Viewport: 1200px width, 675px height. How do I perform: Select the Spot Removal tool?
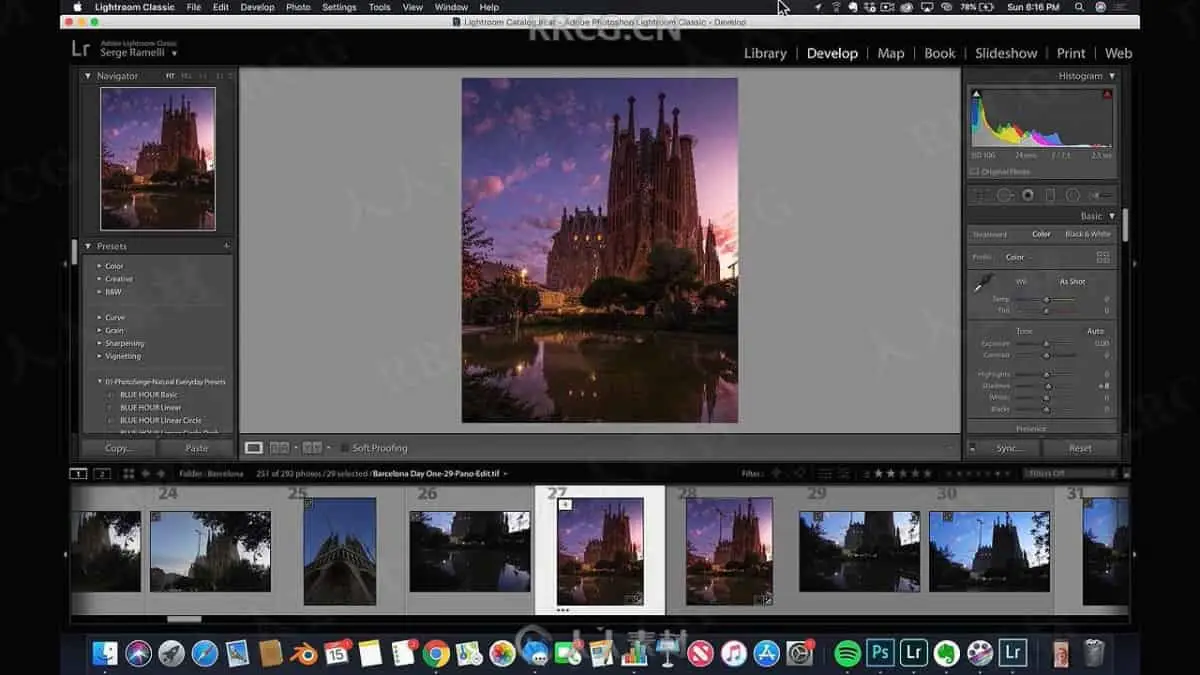pos(1005,195)
